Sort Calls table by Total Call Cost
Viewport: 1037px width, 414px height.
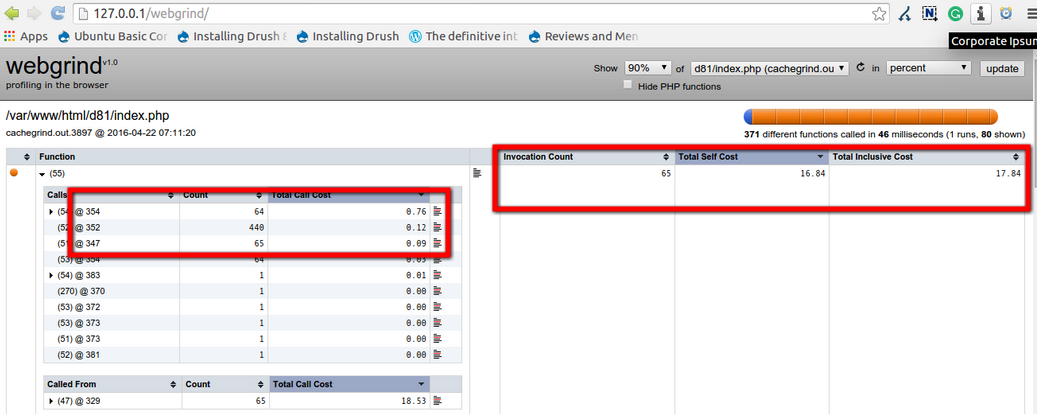coord(349,195)
